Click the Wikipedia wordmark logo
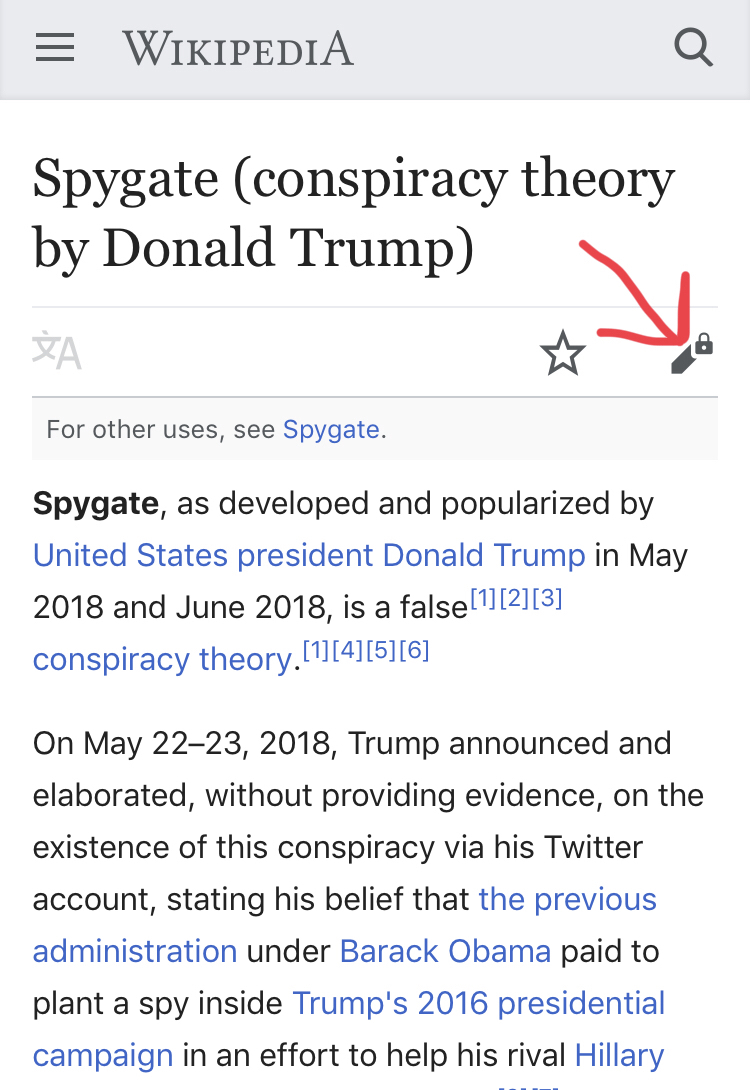 tap(238, 49)
